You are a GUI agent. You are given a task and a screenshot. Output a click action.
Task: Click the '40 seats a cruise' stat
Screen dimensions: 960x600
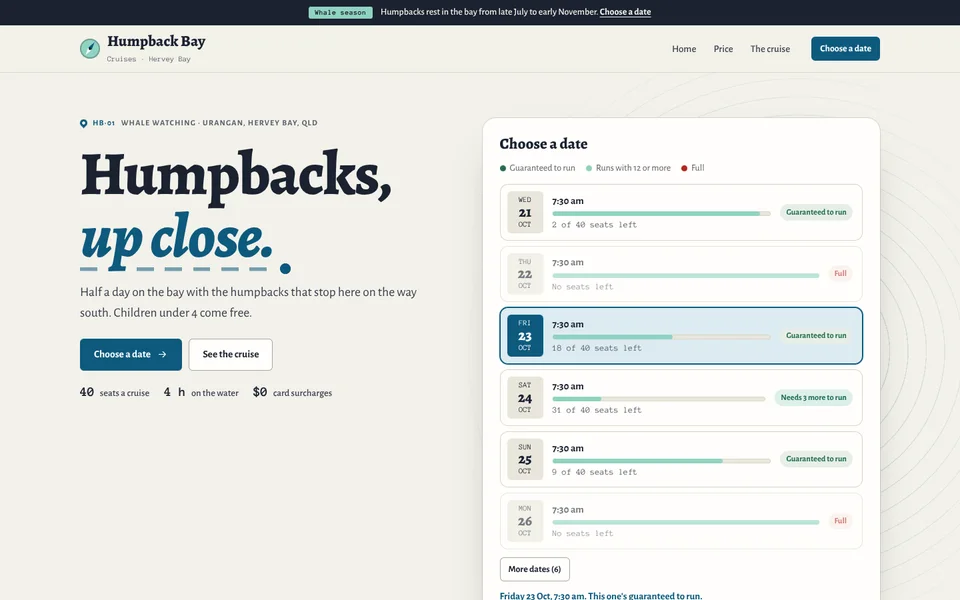114,392
